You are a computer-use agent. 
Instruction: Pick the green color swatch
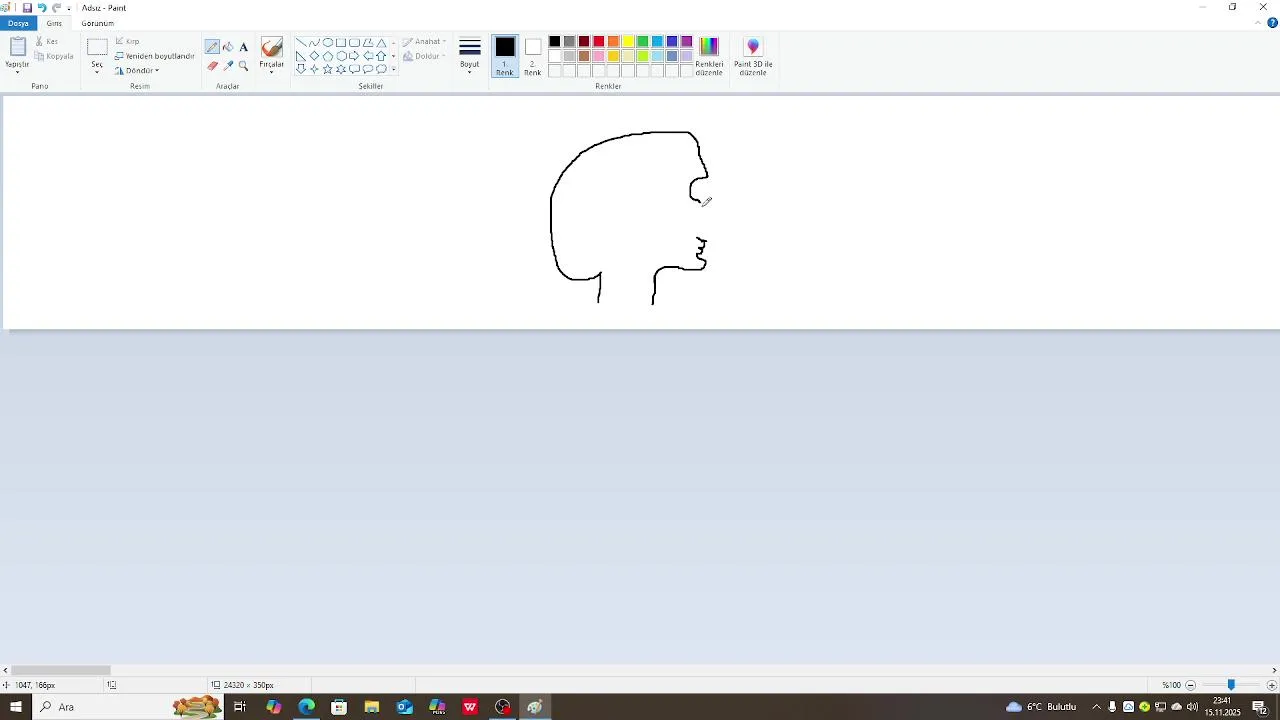(x=643, y=41)
